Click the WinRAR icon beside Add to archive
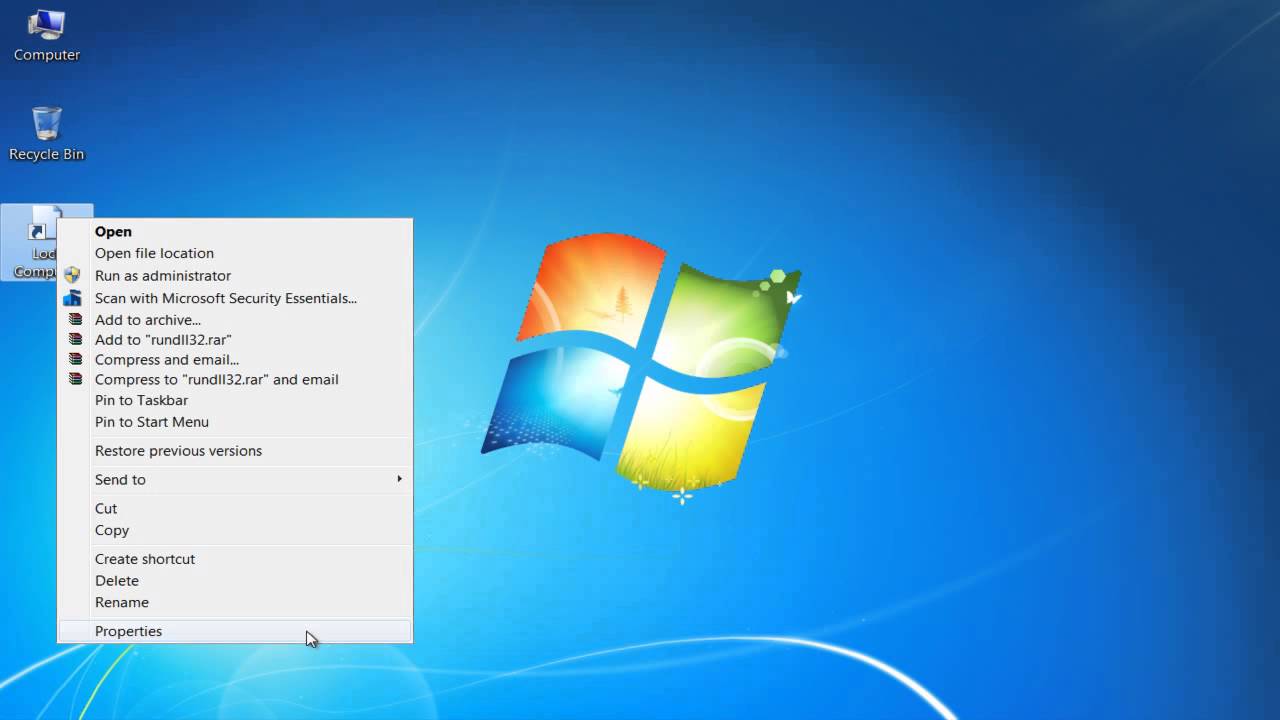The width and height of the screenshot is (1280, 720). (x=75, y=320)
